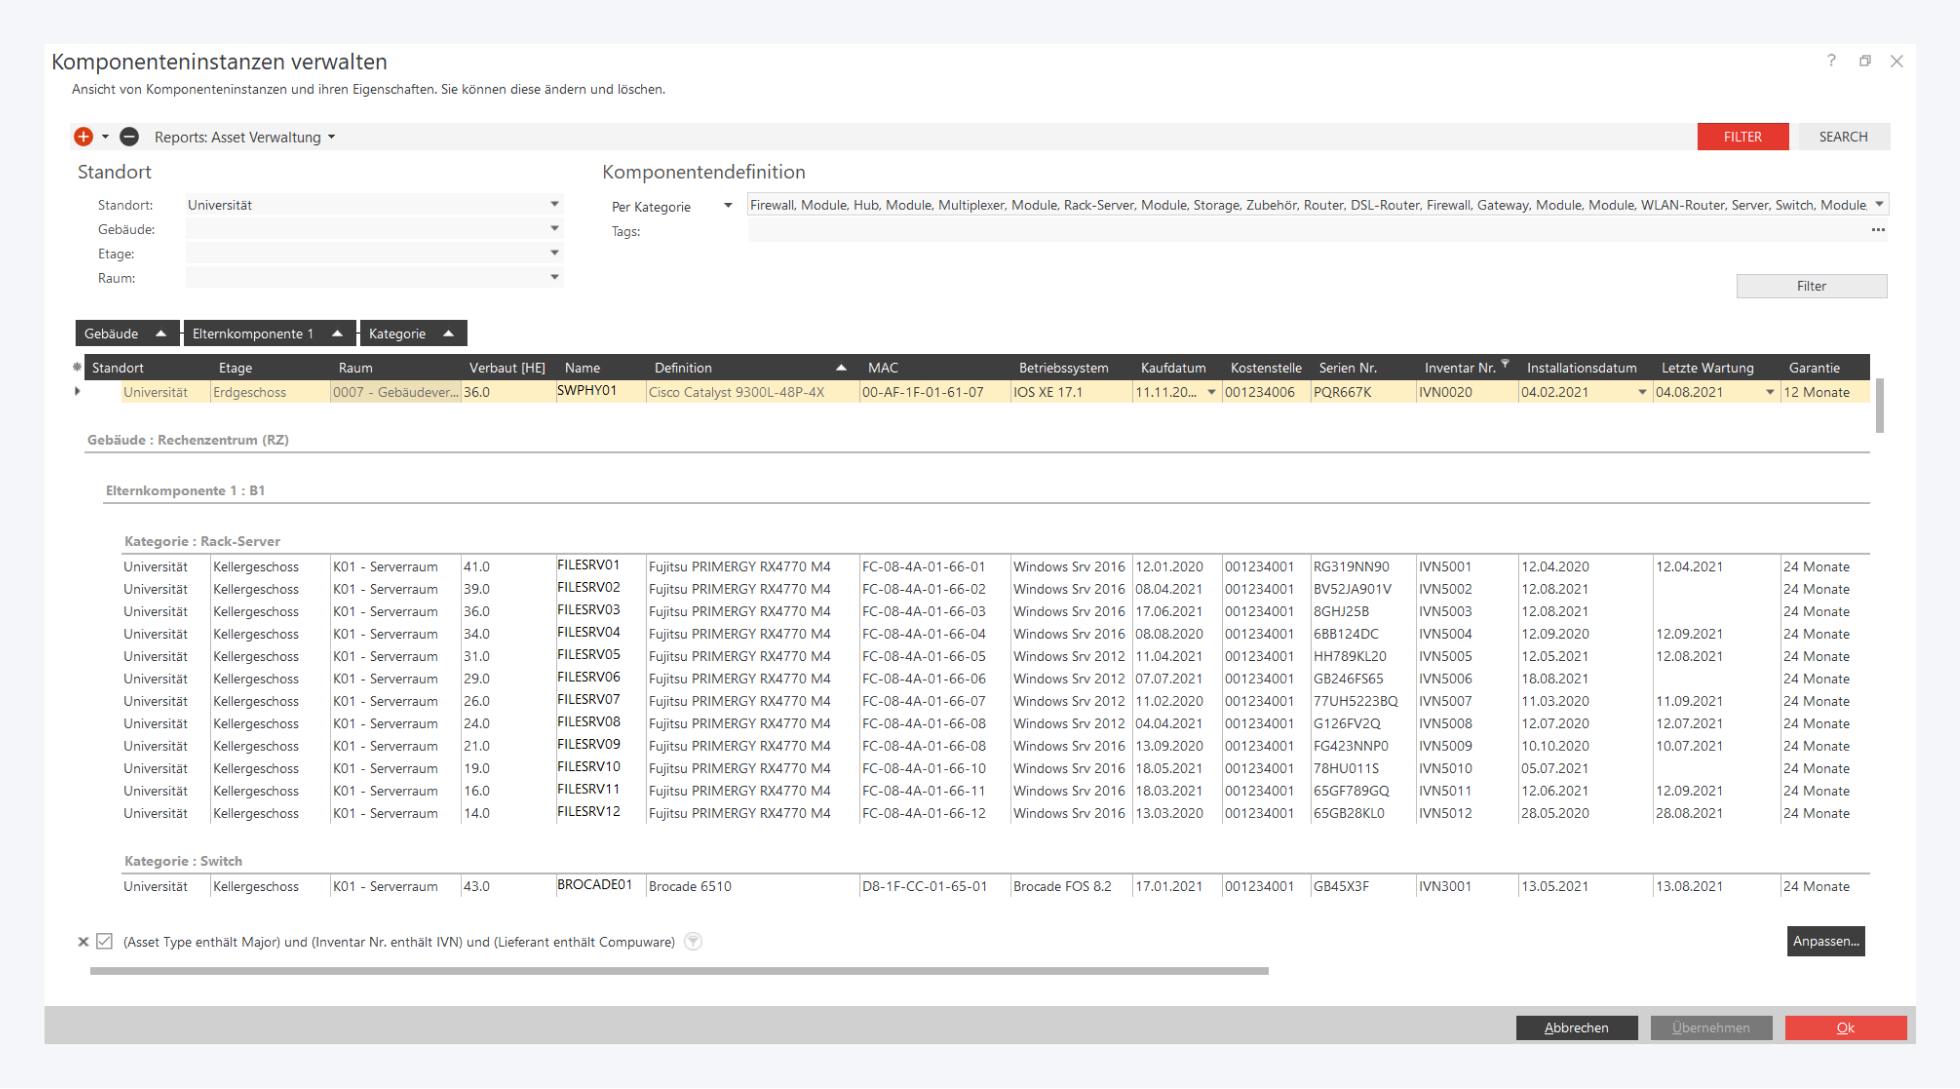Open the Tags ellipsis picker
The height and width of the screenshot is (1089, 1960).
coord(1878,230)
